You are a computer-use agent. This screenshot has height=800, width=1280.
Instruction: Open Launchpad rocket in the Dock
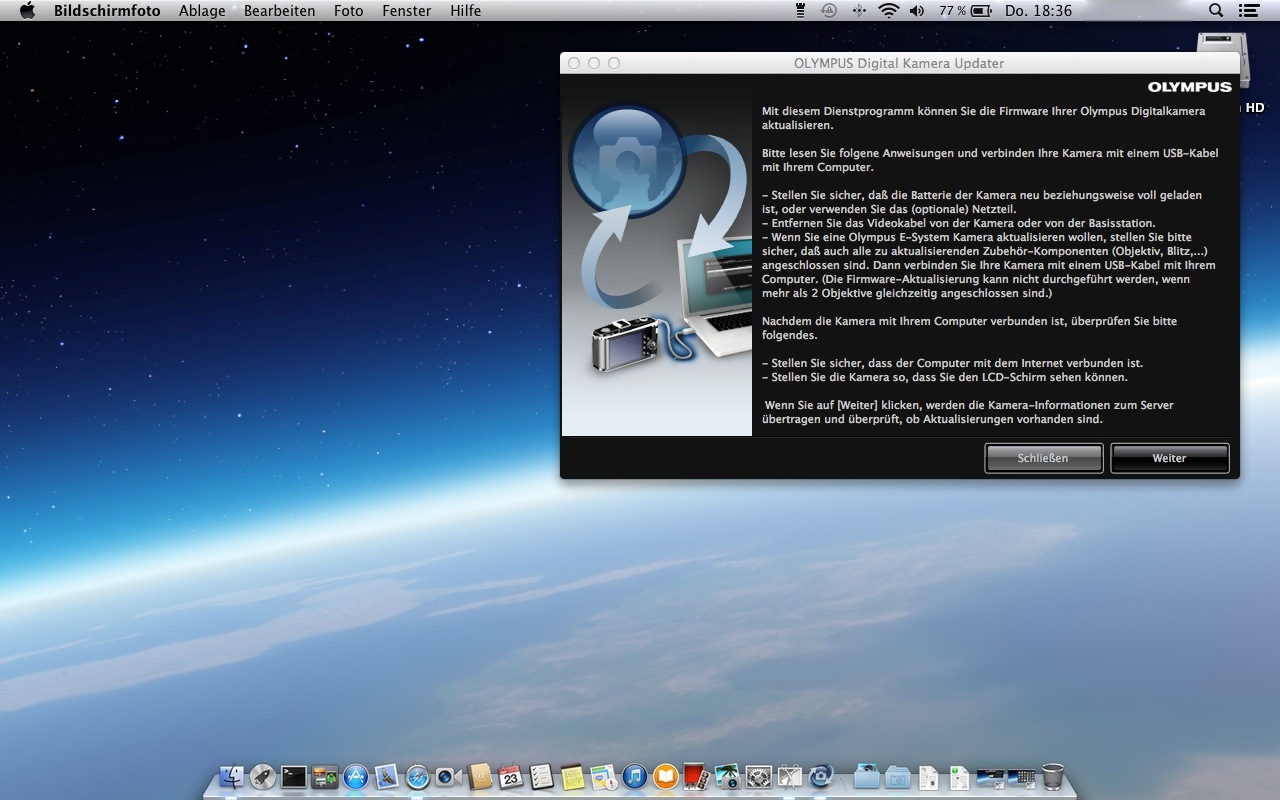[263, 776]
